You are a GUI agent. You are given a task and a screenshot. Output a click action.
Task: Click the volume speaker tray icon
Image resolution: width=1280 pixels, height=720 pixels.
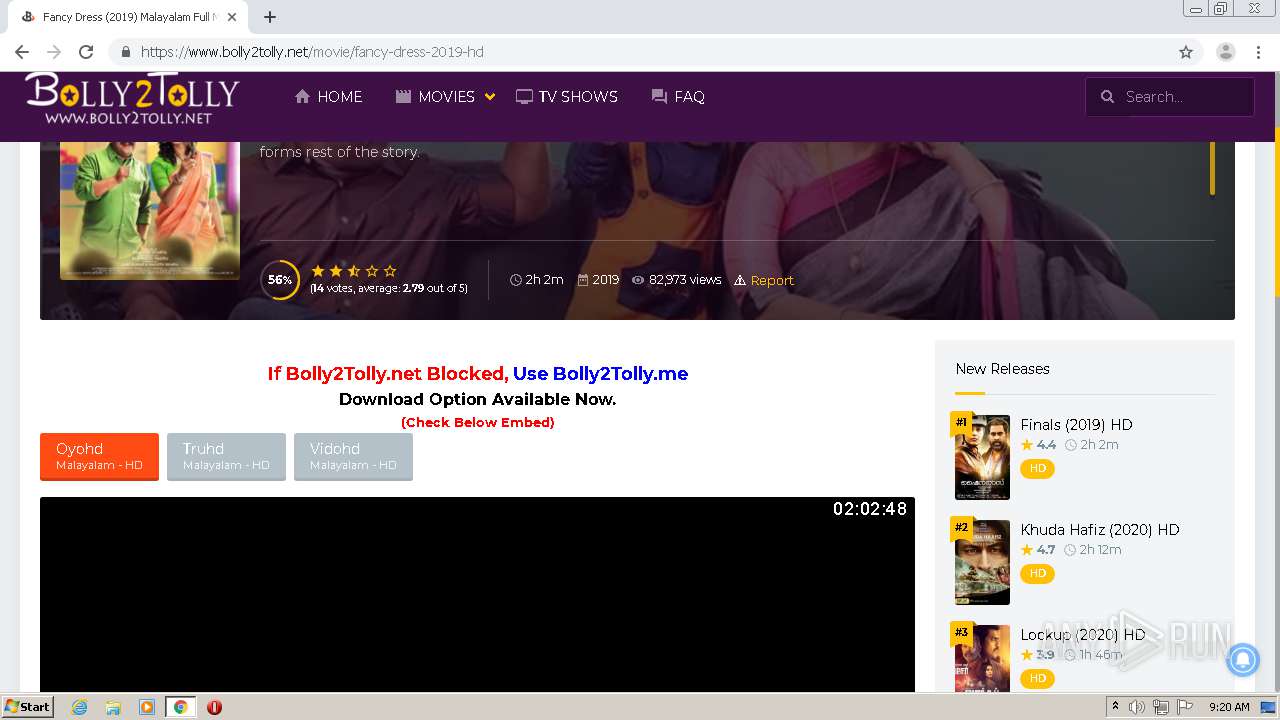[x=1137, y=707]
